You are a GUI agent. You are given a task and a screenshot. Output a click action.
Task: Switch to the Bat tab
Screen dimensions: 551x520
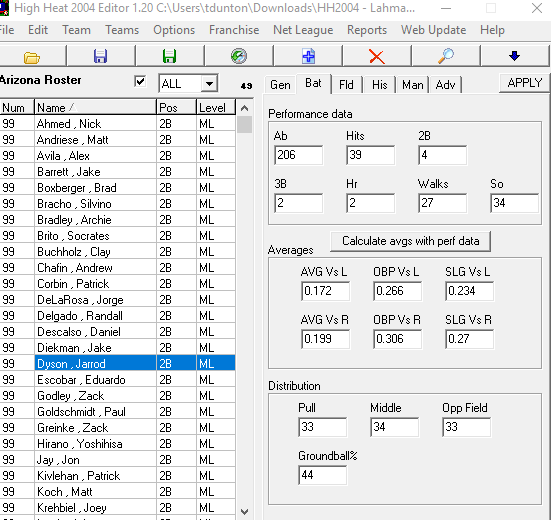[x=313, y=83]
